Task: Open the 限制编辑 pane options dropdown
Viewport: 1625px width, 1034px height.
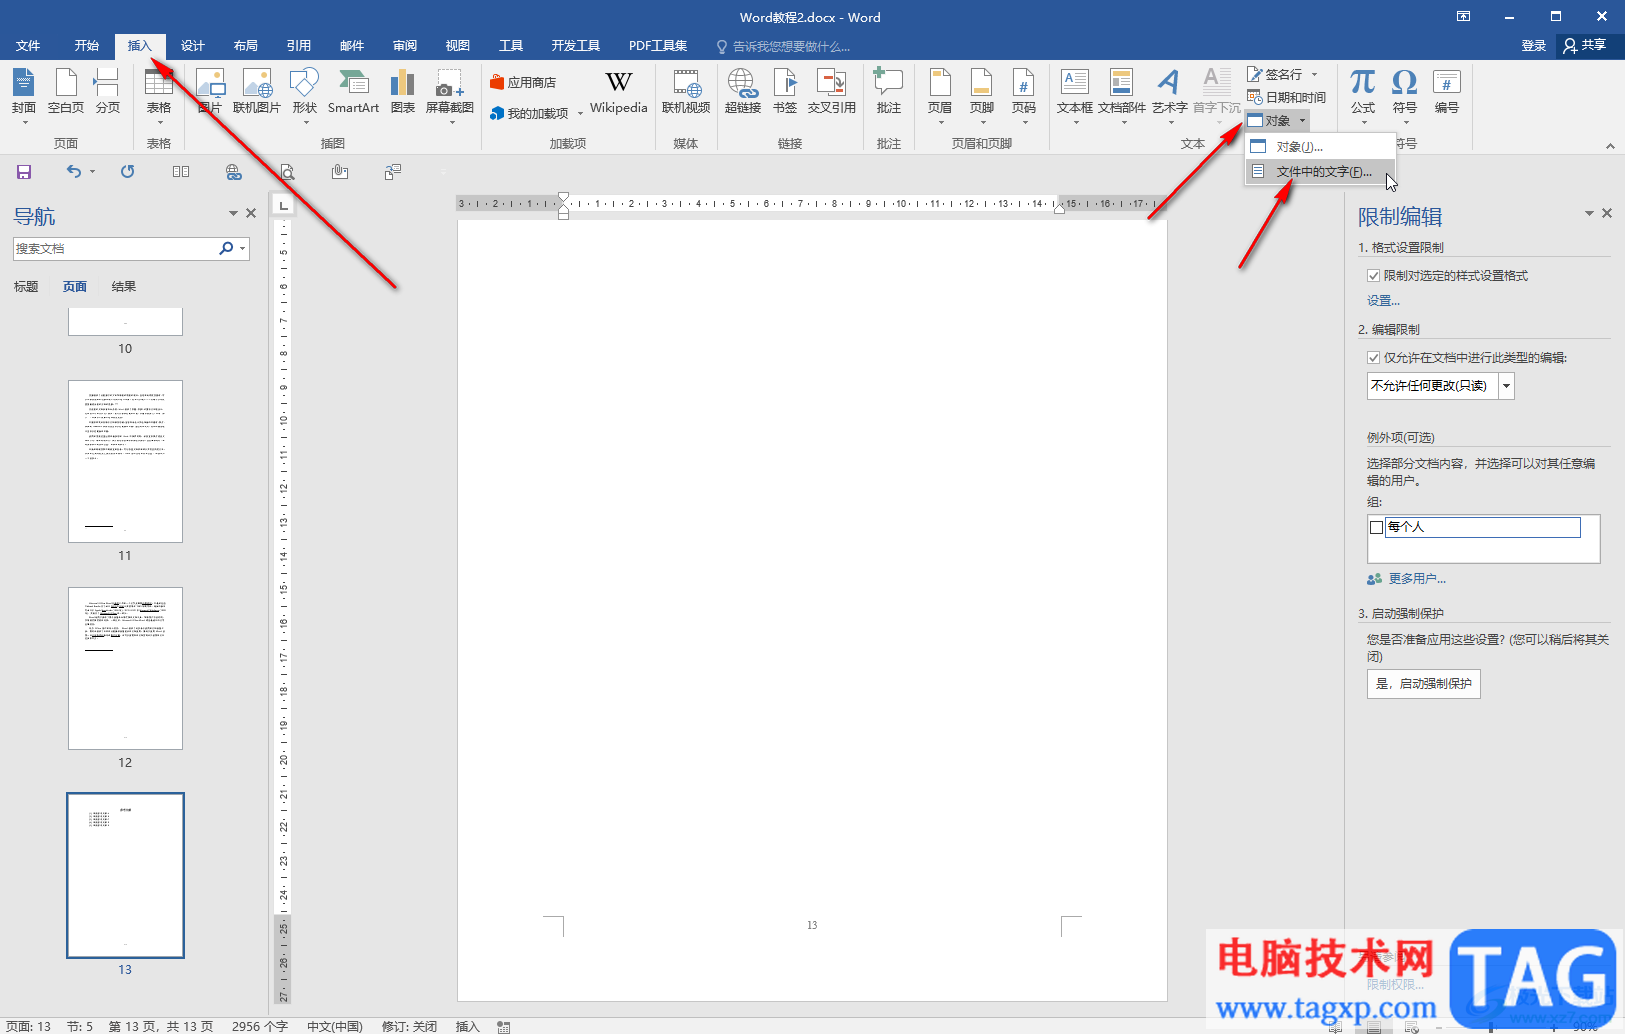Action: [1589, 213]
